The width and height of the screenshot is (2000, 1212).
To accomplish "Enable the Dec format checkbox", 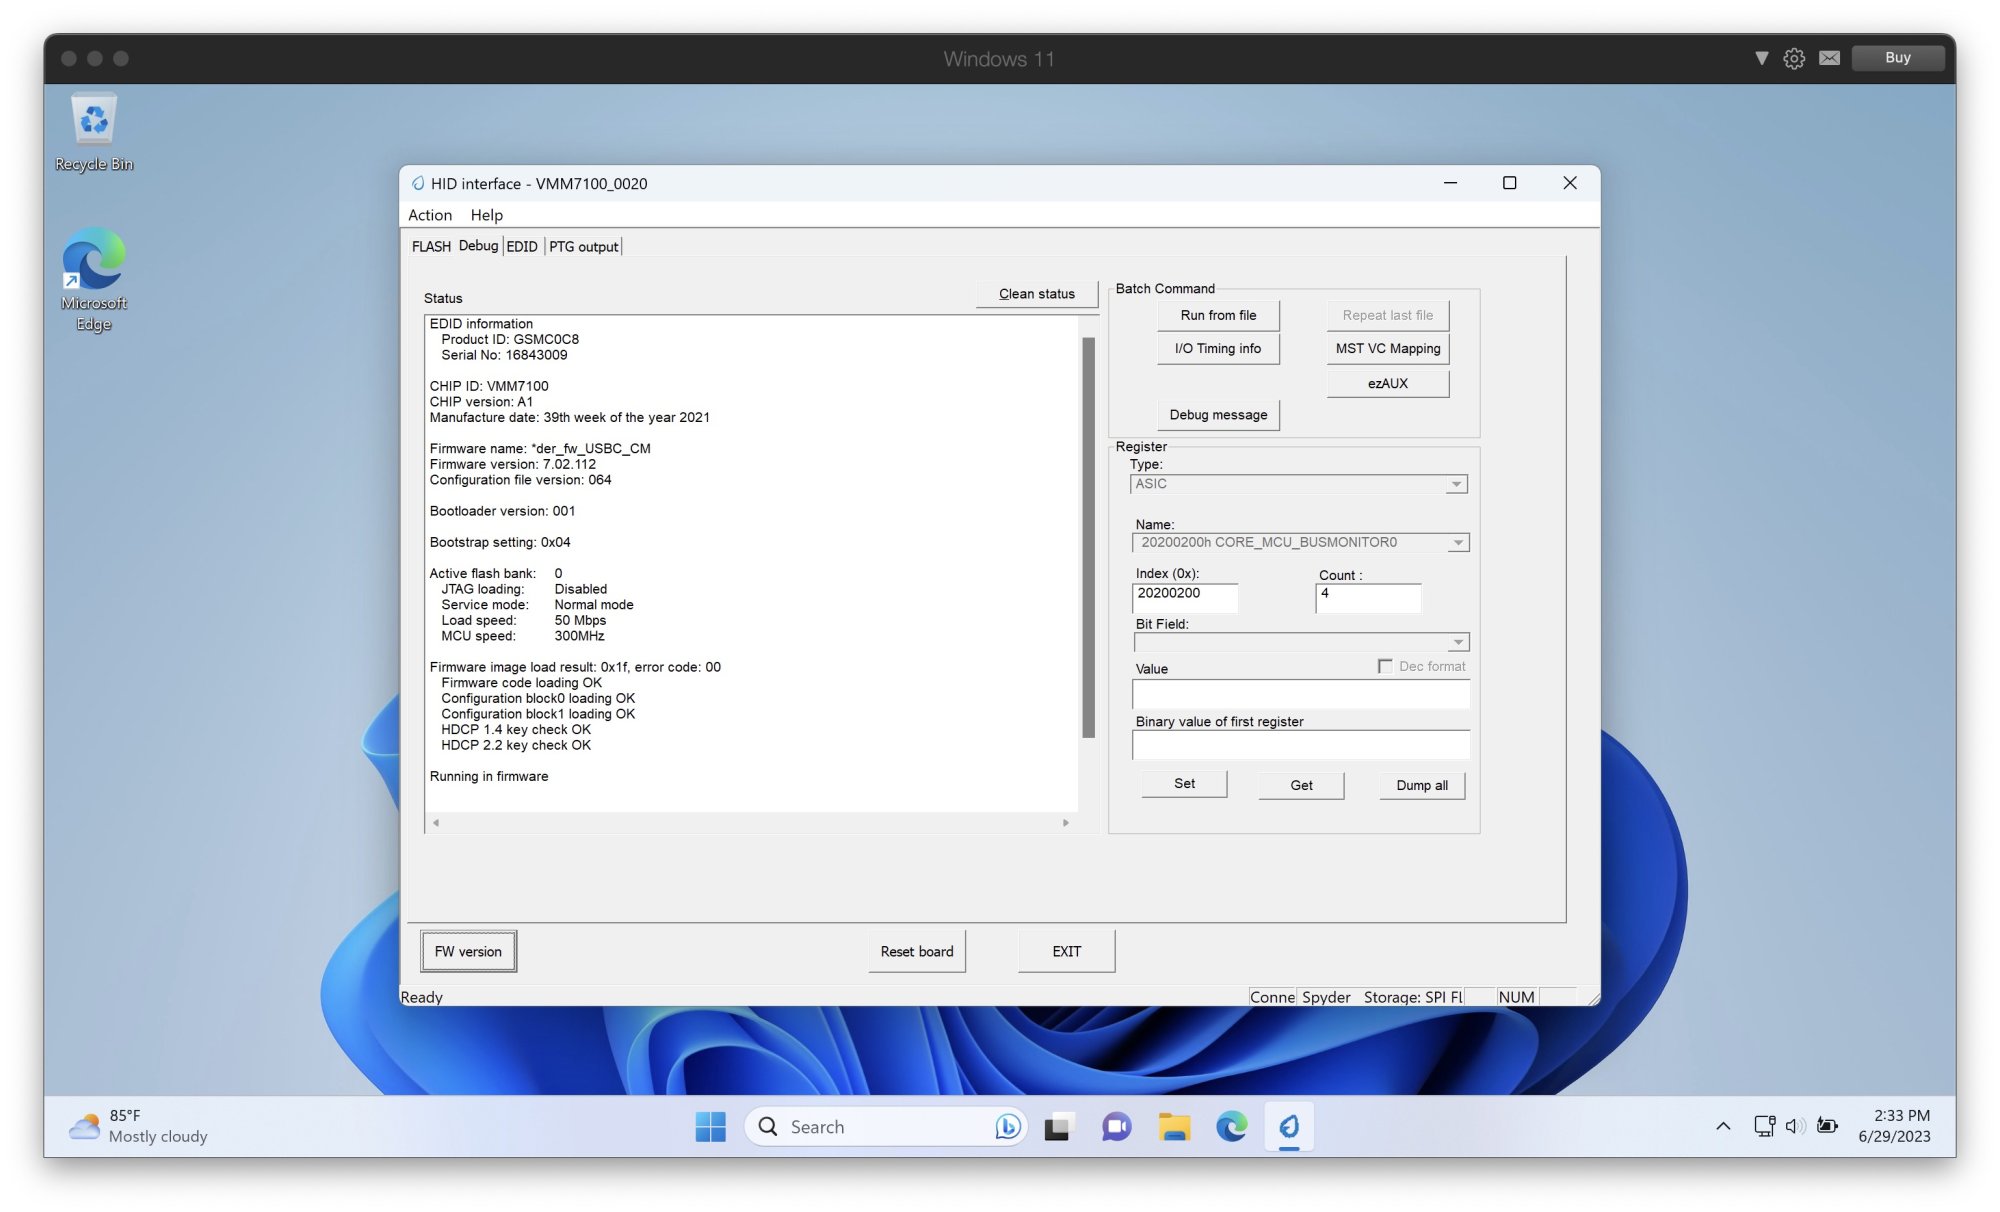I will 1385,666.
